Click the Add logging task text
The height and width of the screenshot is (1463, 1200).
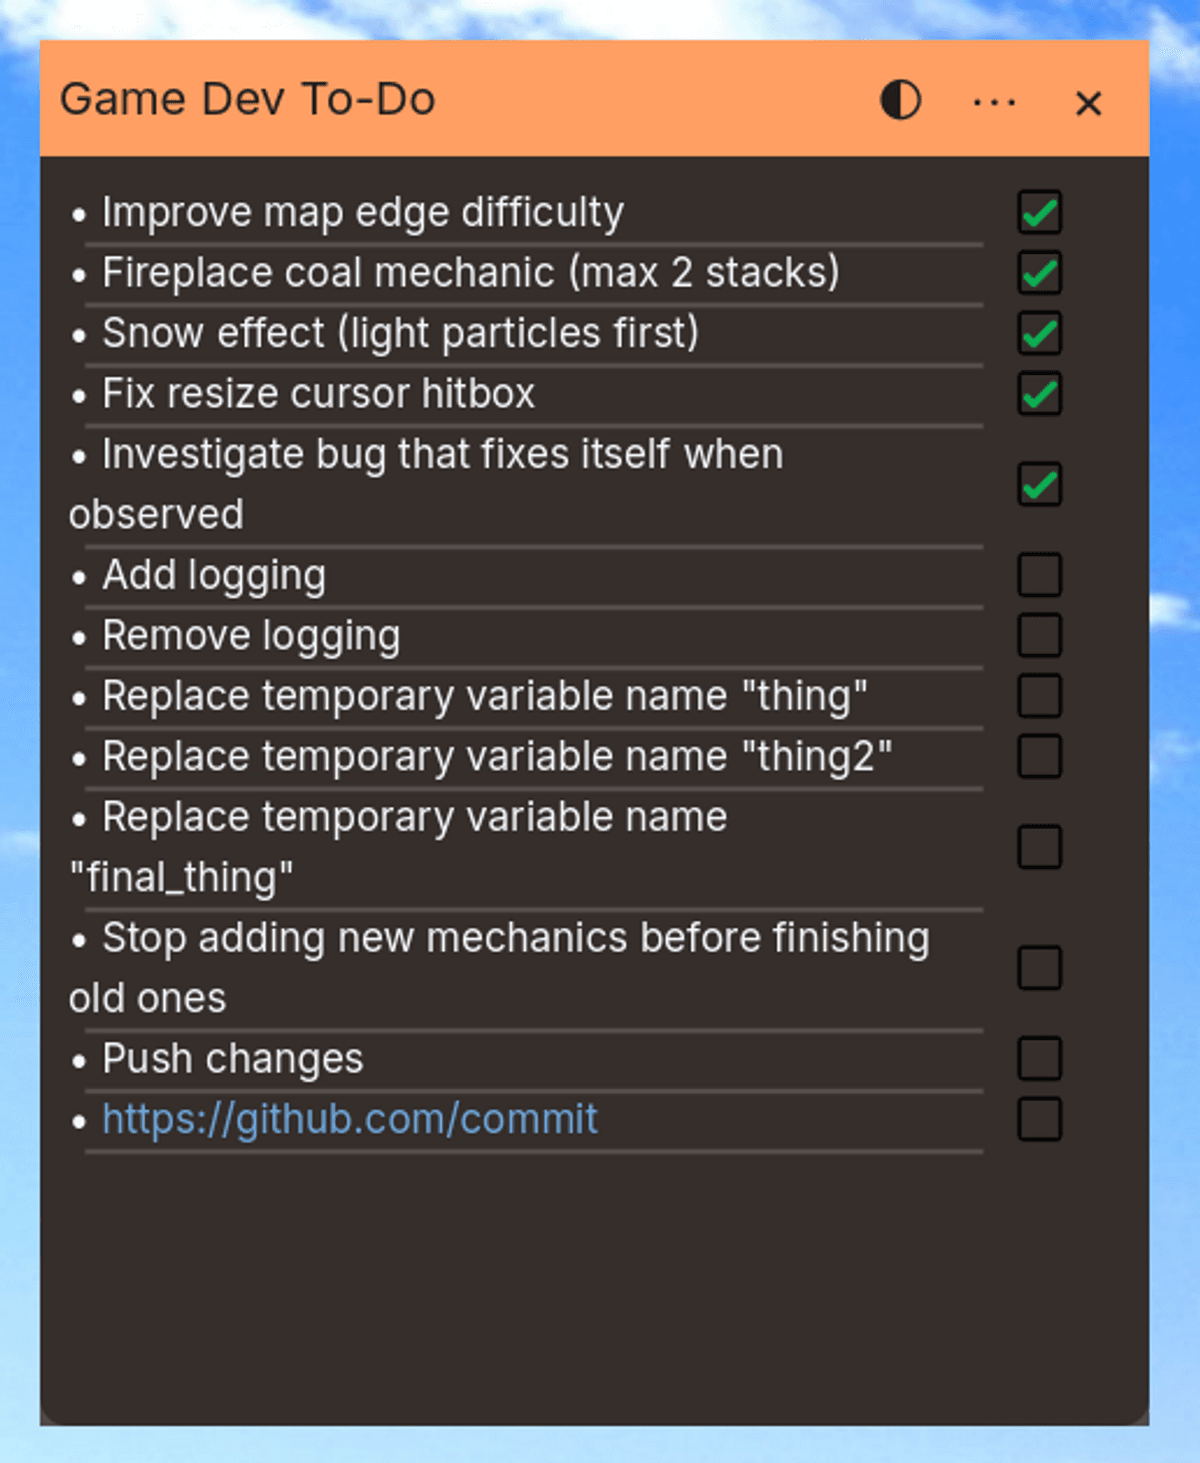[x=214, y=576]
